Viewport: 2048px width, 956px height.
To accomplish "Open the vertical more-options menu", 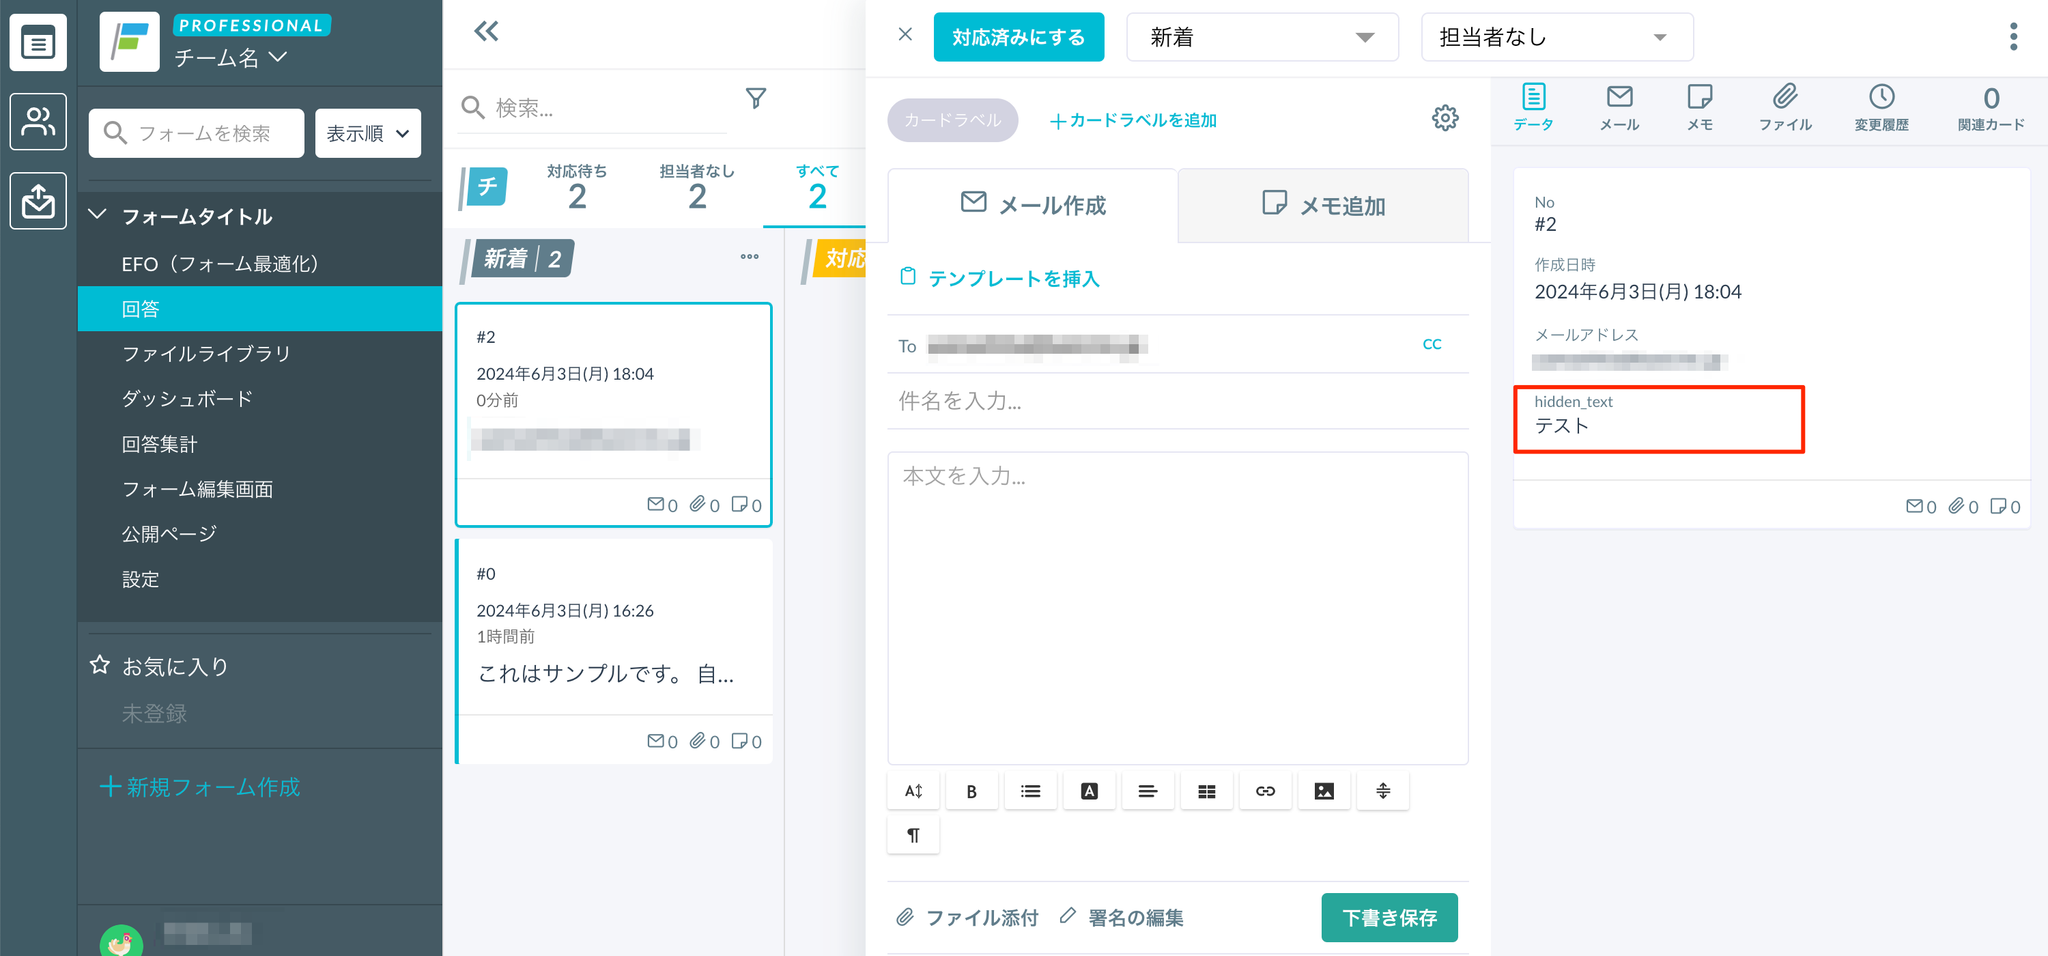I will click(2014, 37).
